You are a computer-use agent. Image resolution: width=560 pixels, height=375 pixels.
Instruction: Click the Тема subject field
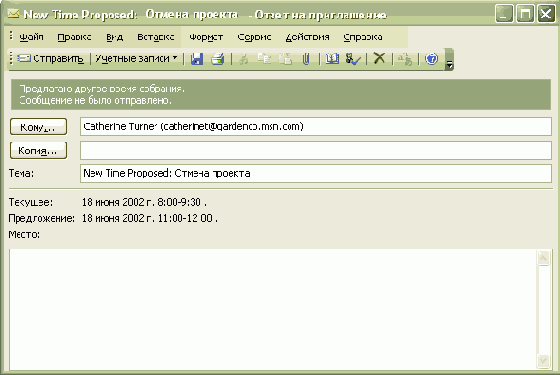click(316, 173)
